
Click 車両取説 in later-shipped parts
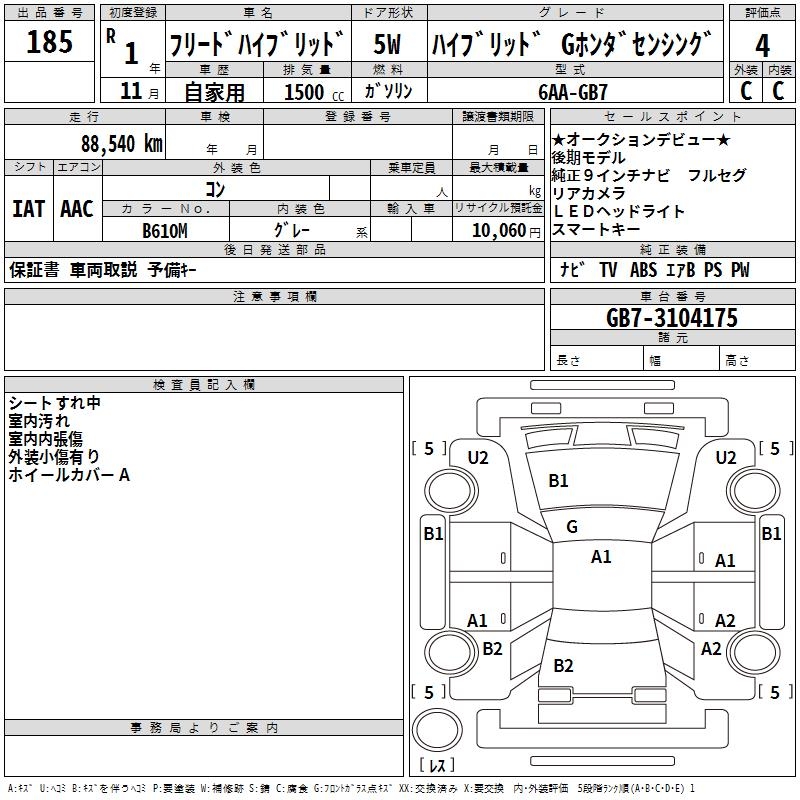(x=104, y=270)
